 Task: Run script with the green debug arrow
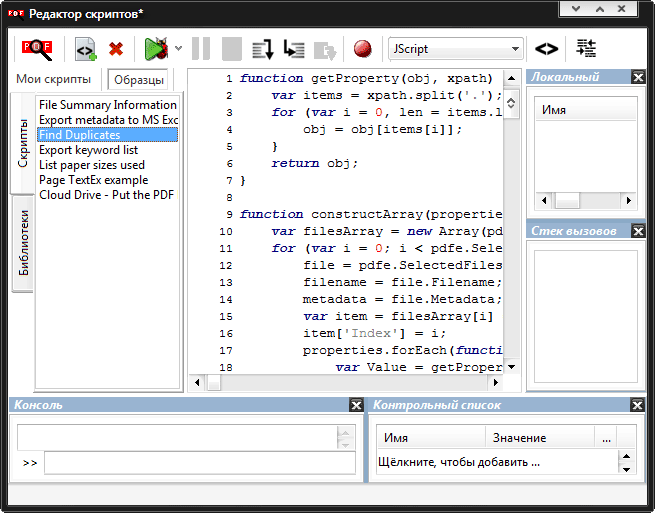(x=156, y=49)
